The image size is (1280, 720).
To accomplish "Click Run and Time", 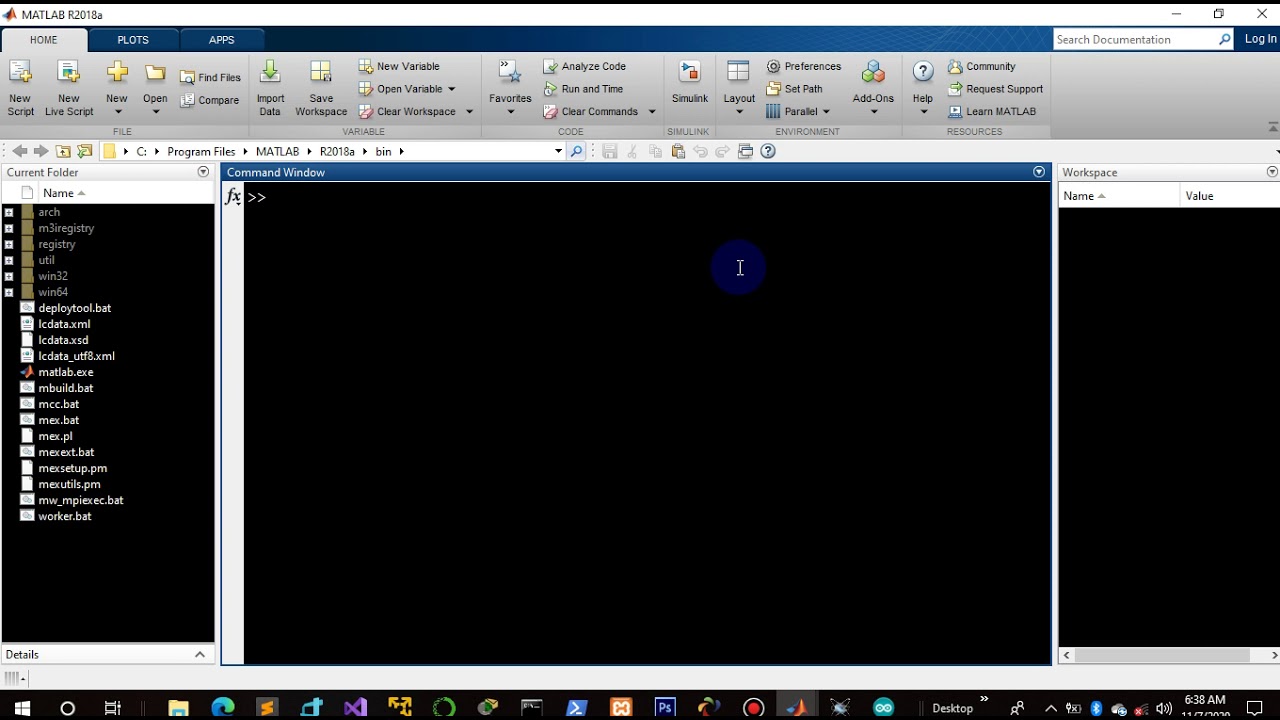I will tap(583, 89).
